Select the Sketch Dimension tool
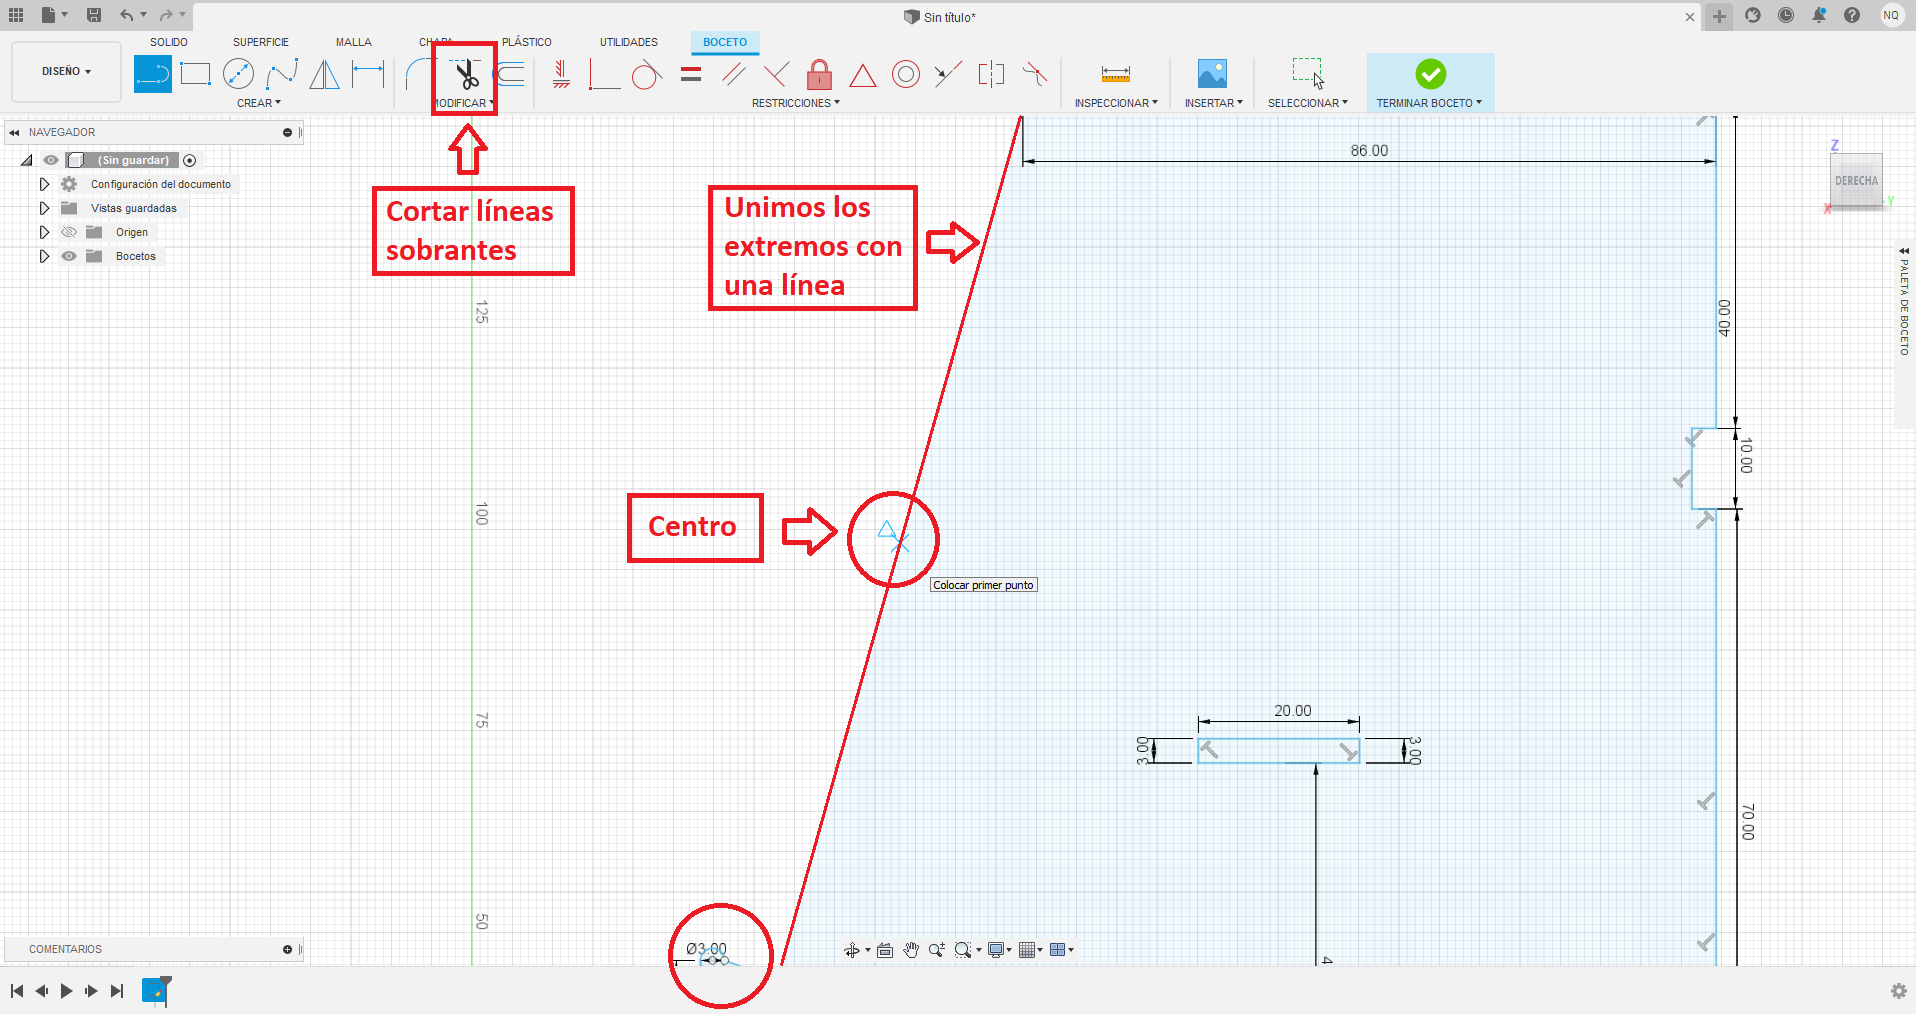The image size is (1916, 1014). point(368,74)
